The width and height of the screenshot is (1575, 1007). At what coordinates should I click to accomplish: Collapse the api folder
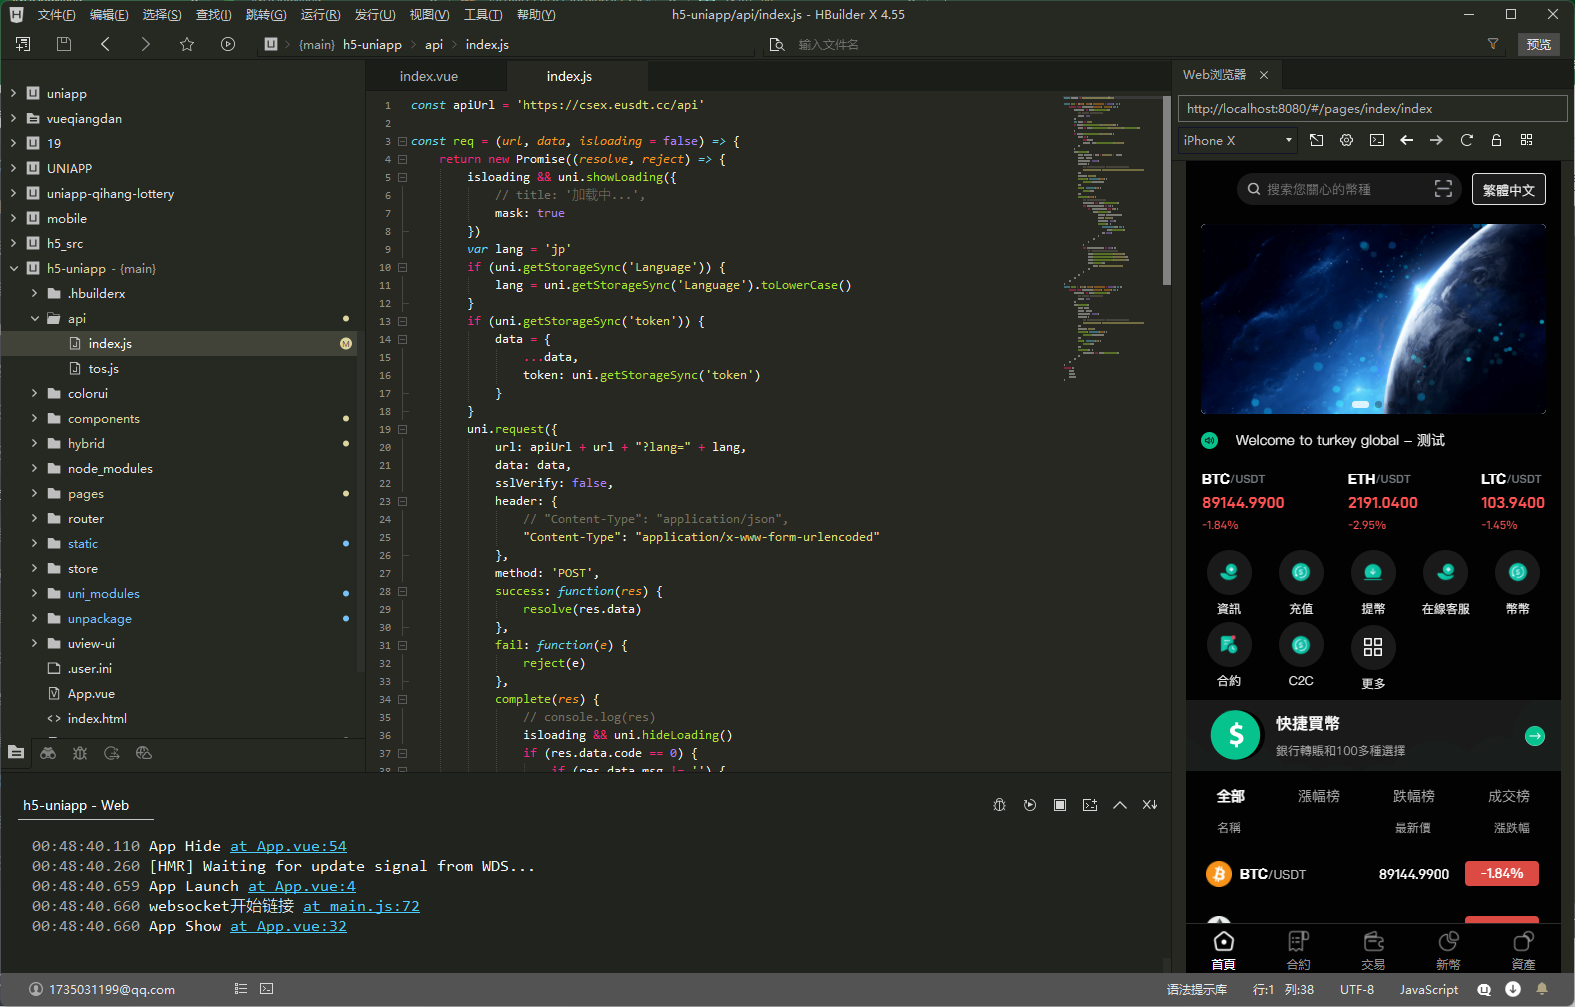pos(34,318)
